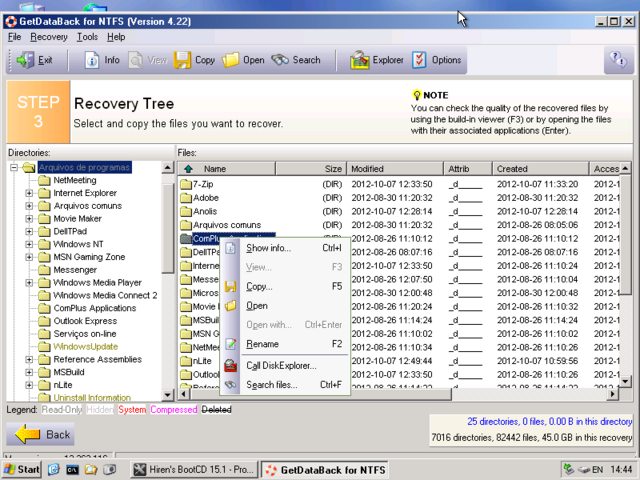
Task: Click the Copy floppy disk toolbar icon
Action: coord(182,60)
